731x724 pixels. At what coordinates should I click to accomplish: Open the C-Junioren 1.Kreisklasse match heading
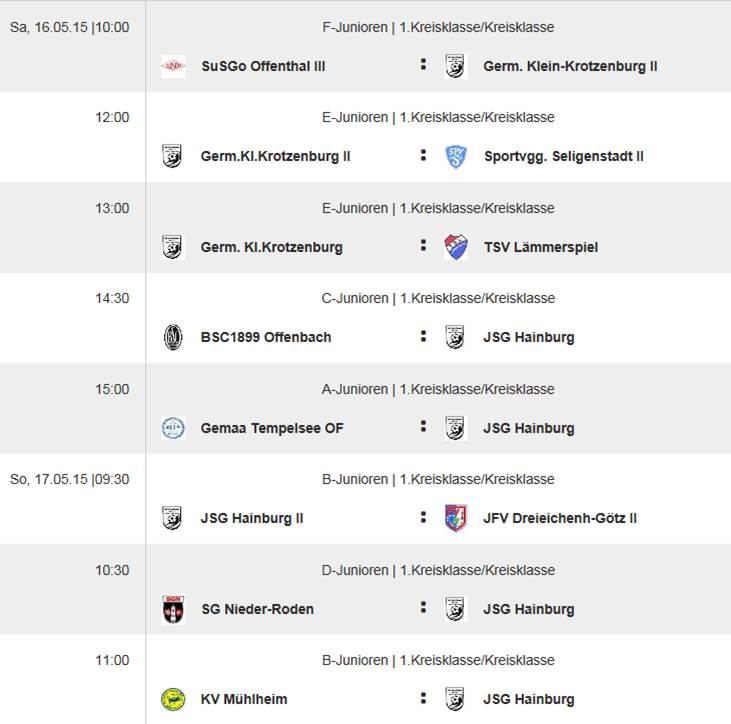pos(438,298)
